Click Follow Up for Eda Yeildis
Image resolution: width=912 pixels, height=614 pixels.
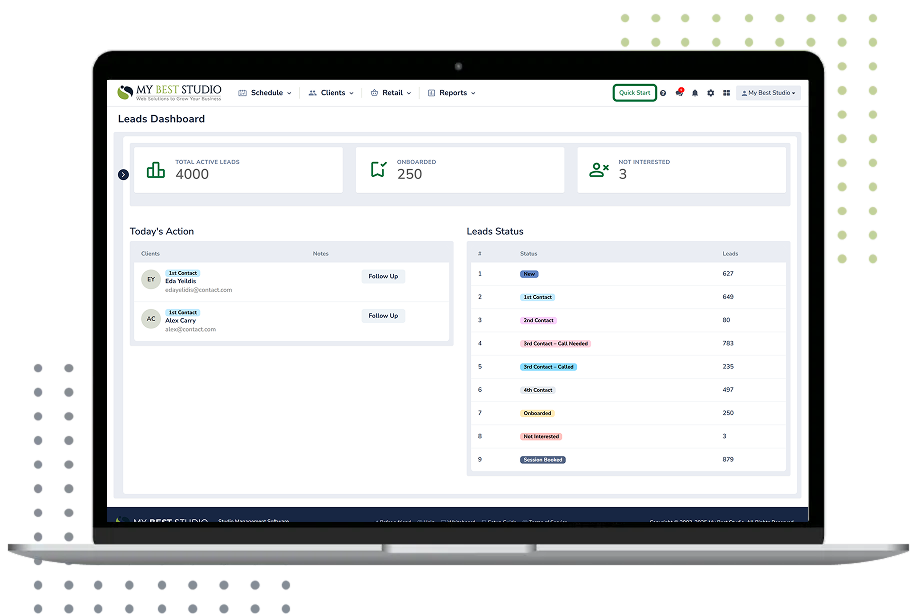pyautogui.click(x=383, y=277)
